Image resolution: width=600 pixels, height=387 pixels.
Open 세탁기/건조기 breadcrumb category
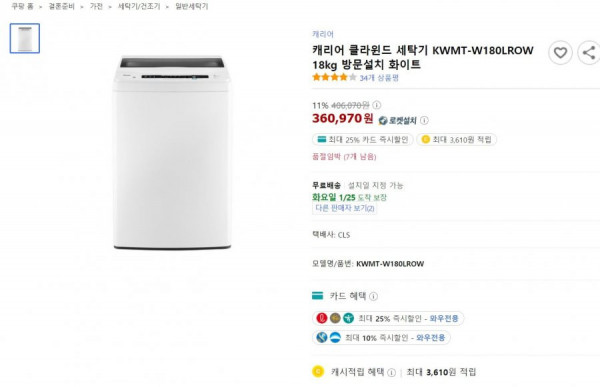pyautogui.click(x=139, y=7)
